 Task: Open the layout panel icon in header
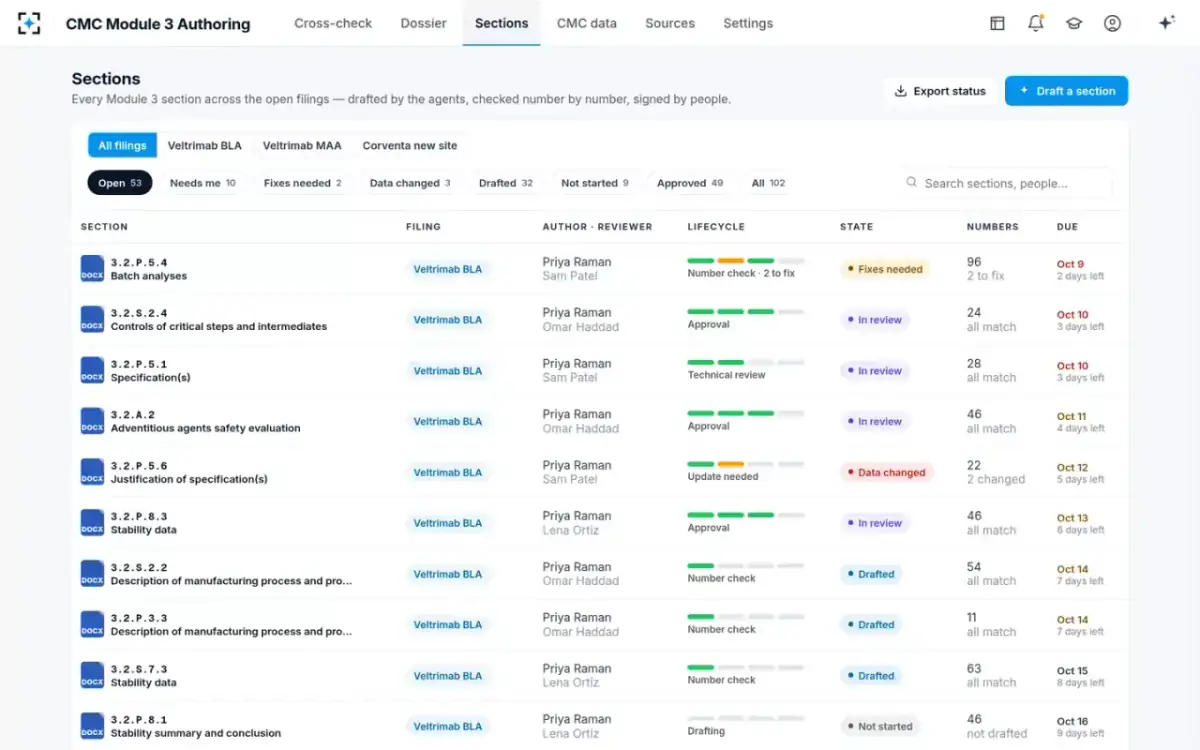coord(997,23)
